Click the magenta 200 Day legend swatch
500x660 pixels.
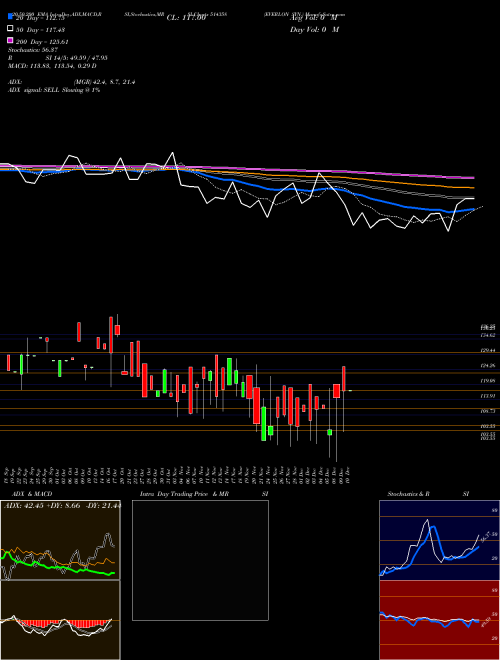10,40
